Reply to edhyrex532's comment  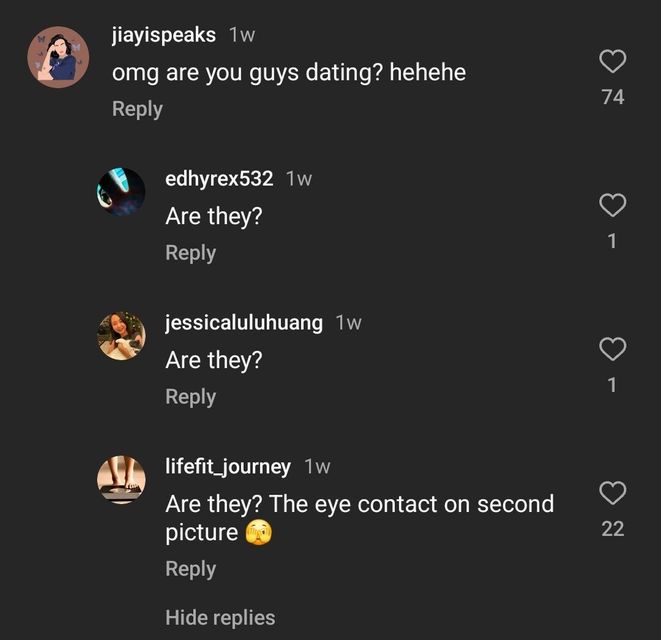pyautogui.click(x=190, y=253)
